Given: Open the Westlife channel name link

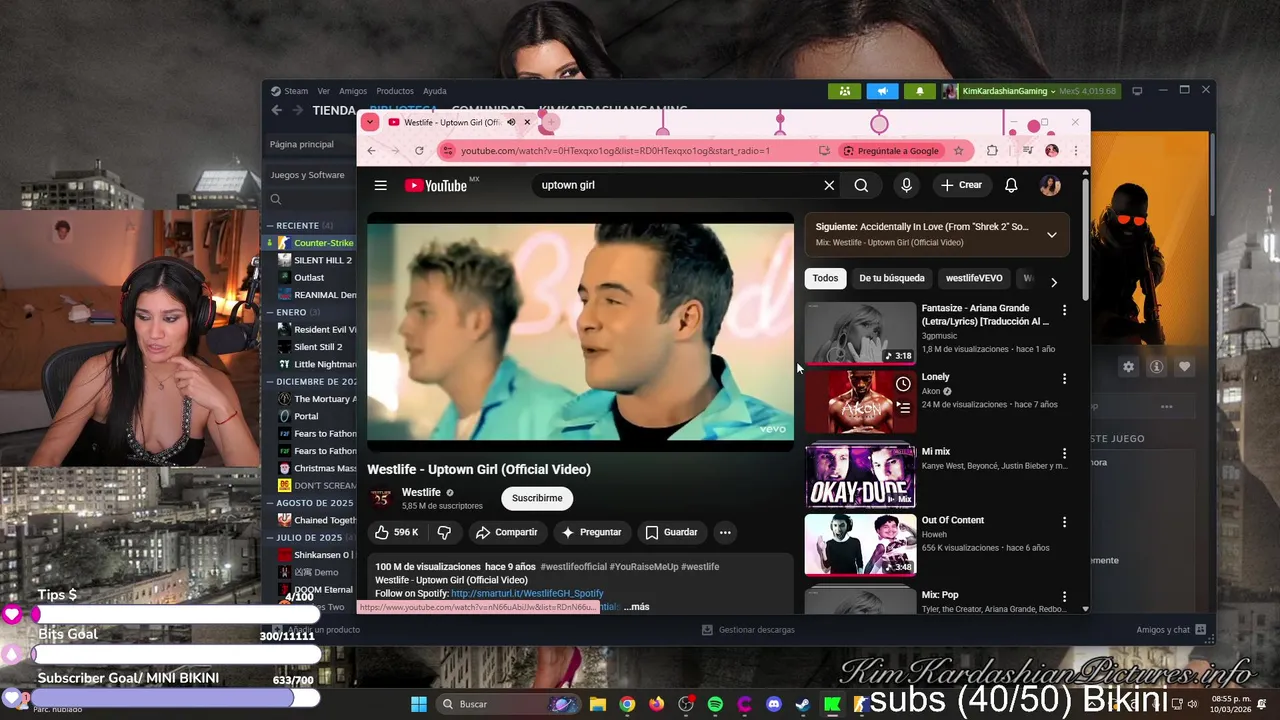Looking at the screenshot, I should [421, 492].
